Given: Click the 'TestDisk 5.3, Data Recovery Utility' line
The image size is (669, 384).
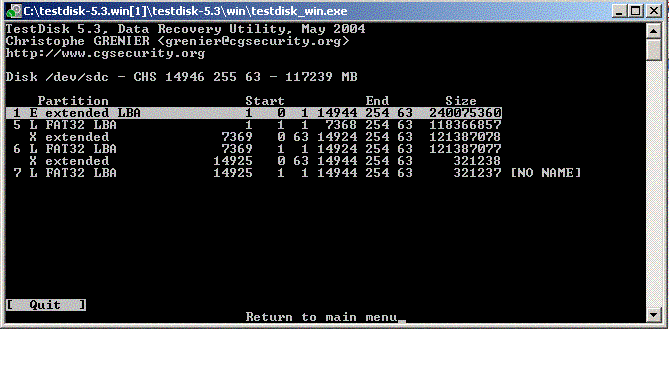Looking at the screenshot, I should coord(186,29).
